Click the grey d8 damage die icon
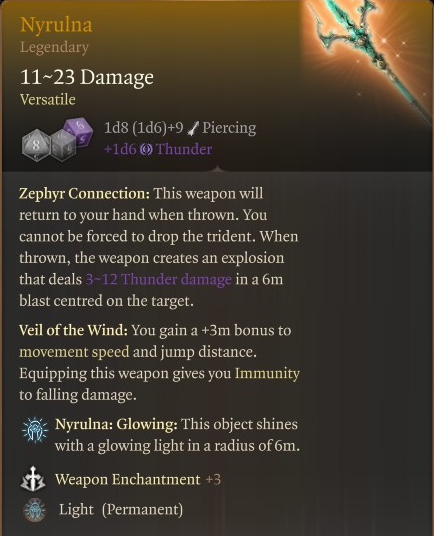The image size is (434, 536). point(35,145)
